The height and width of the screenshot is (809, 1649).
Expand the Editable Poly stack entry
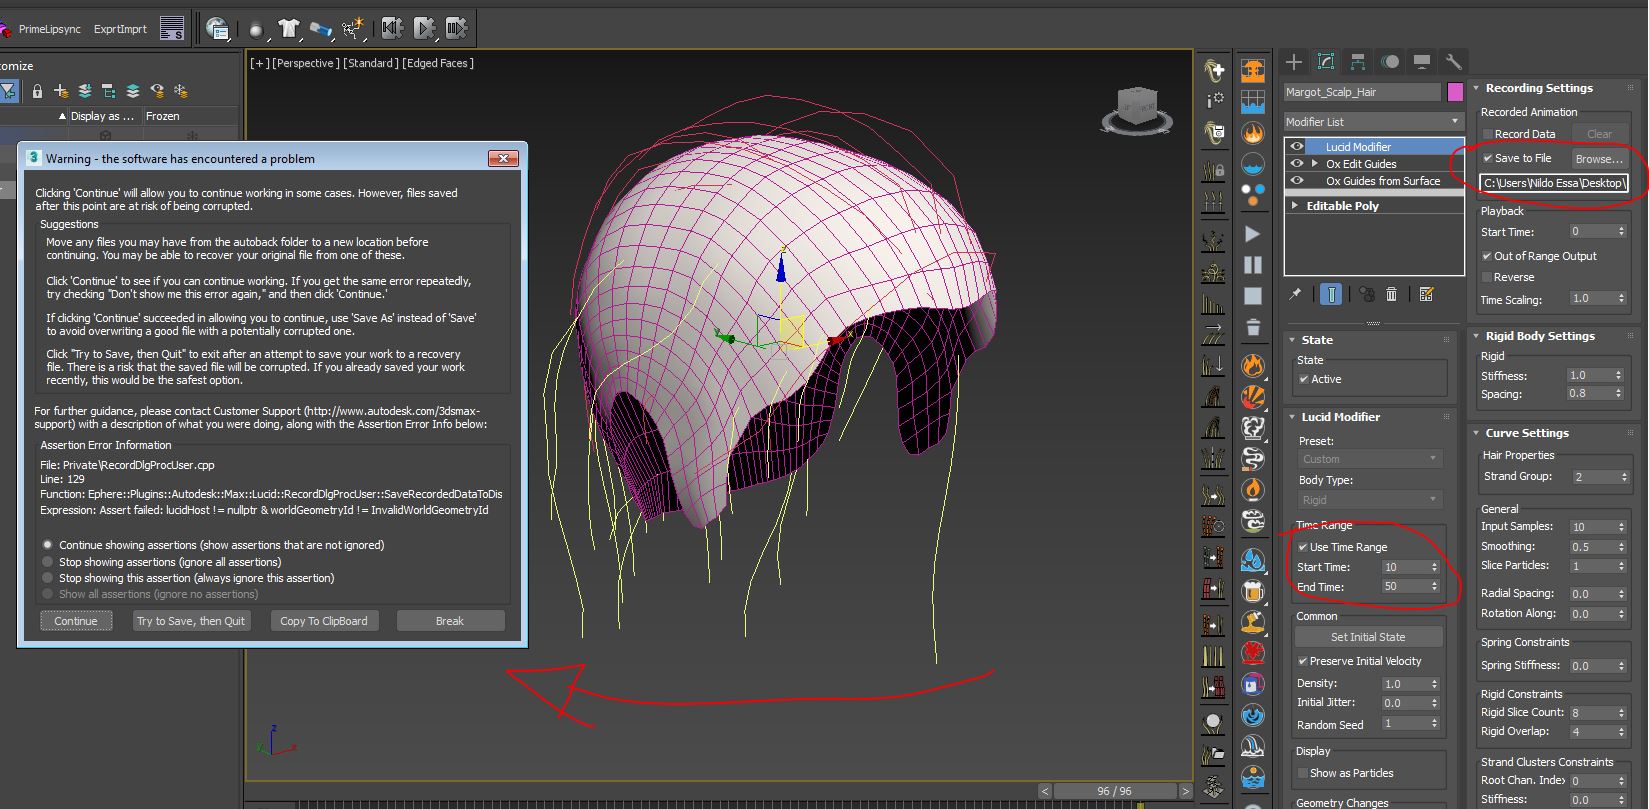tap(1296, 206)
